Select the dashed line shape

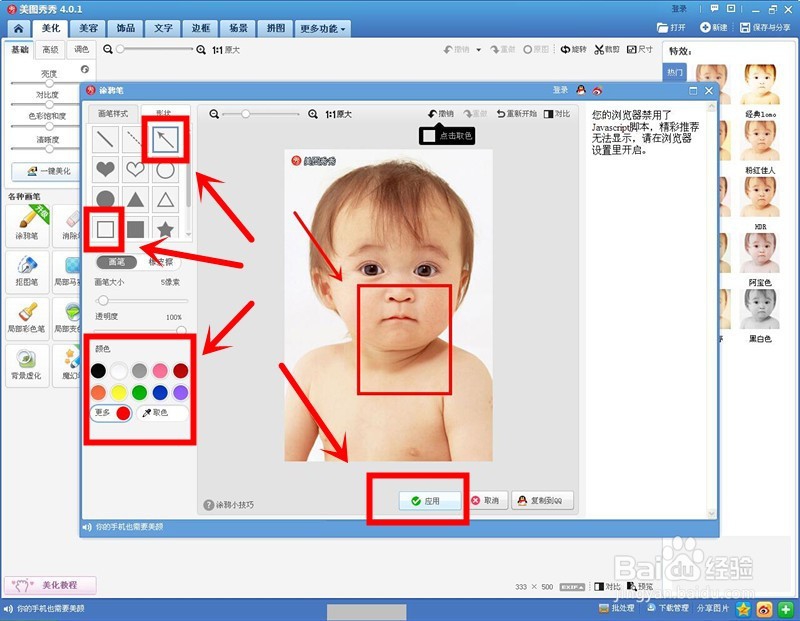coord(133,139)
